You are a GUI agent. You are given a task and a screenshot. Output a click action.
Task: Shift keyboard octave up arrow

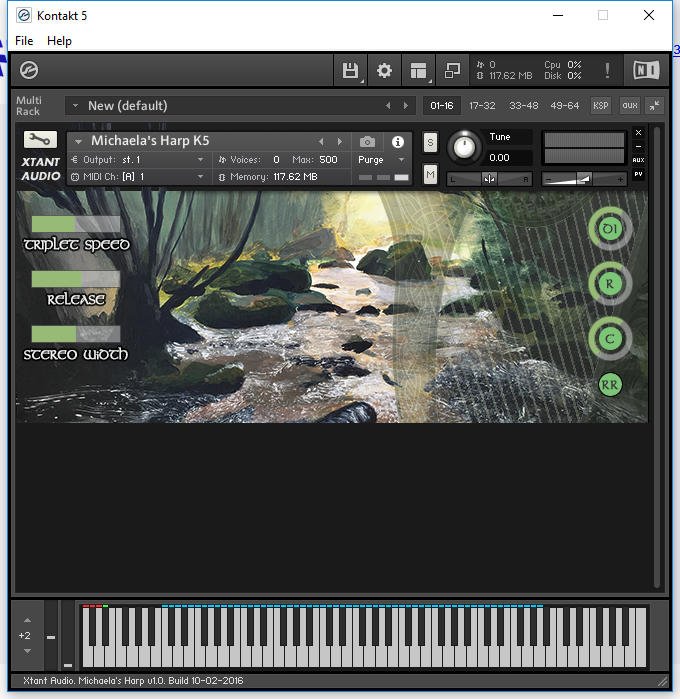(27, 620)
